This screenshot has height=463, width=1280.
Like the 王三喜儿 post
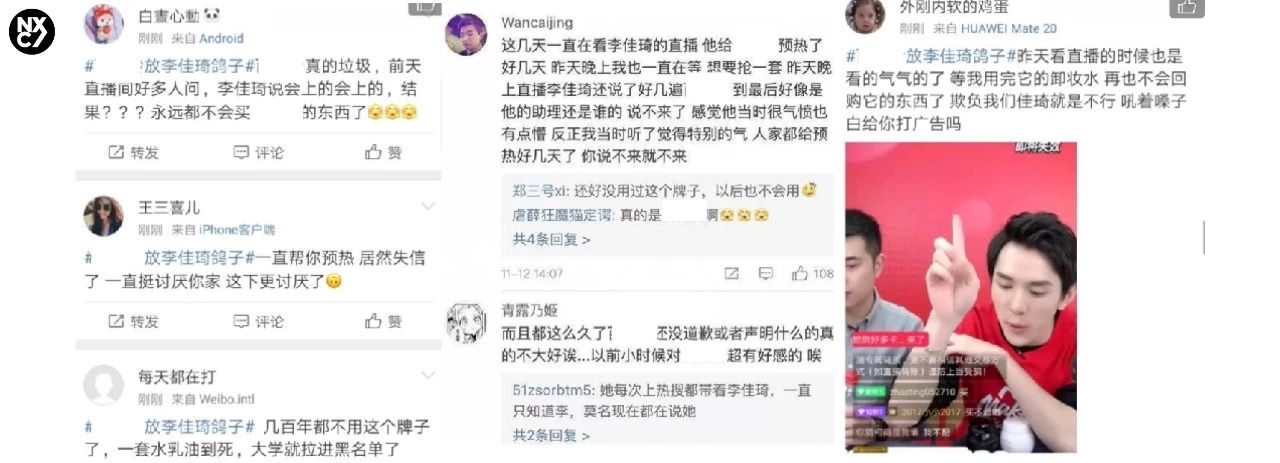click(x=384, y=321)
